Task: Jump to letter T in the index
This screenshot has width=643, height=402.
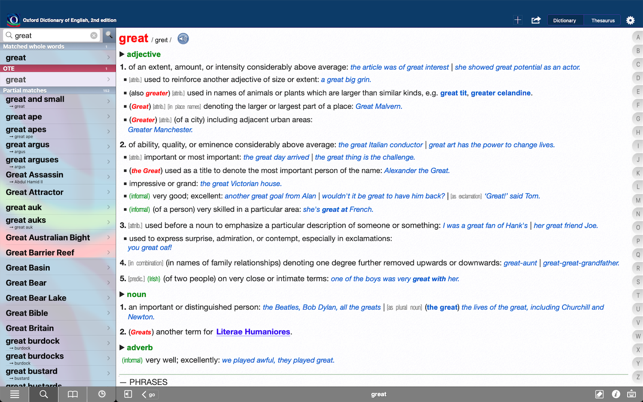Action: (638, 295)
